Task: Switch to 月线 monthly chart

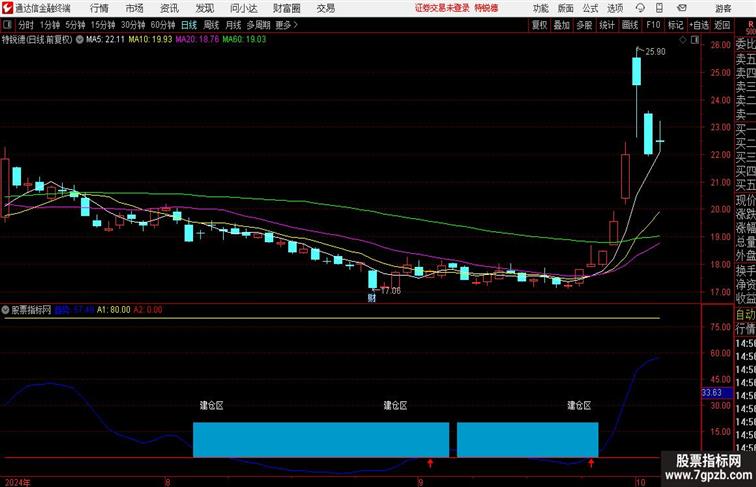Action: [x=233, y=25]
